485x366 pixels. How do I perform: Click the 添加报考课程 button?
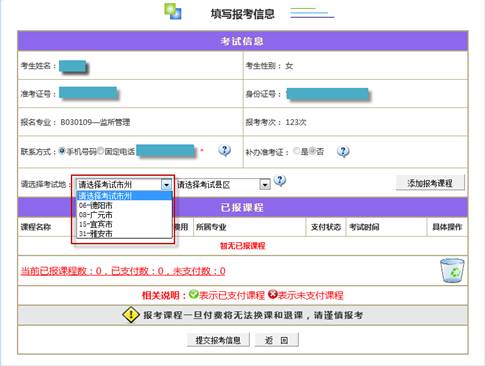click(430, 183)
